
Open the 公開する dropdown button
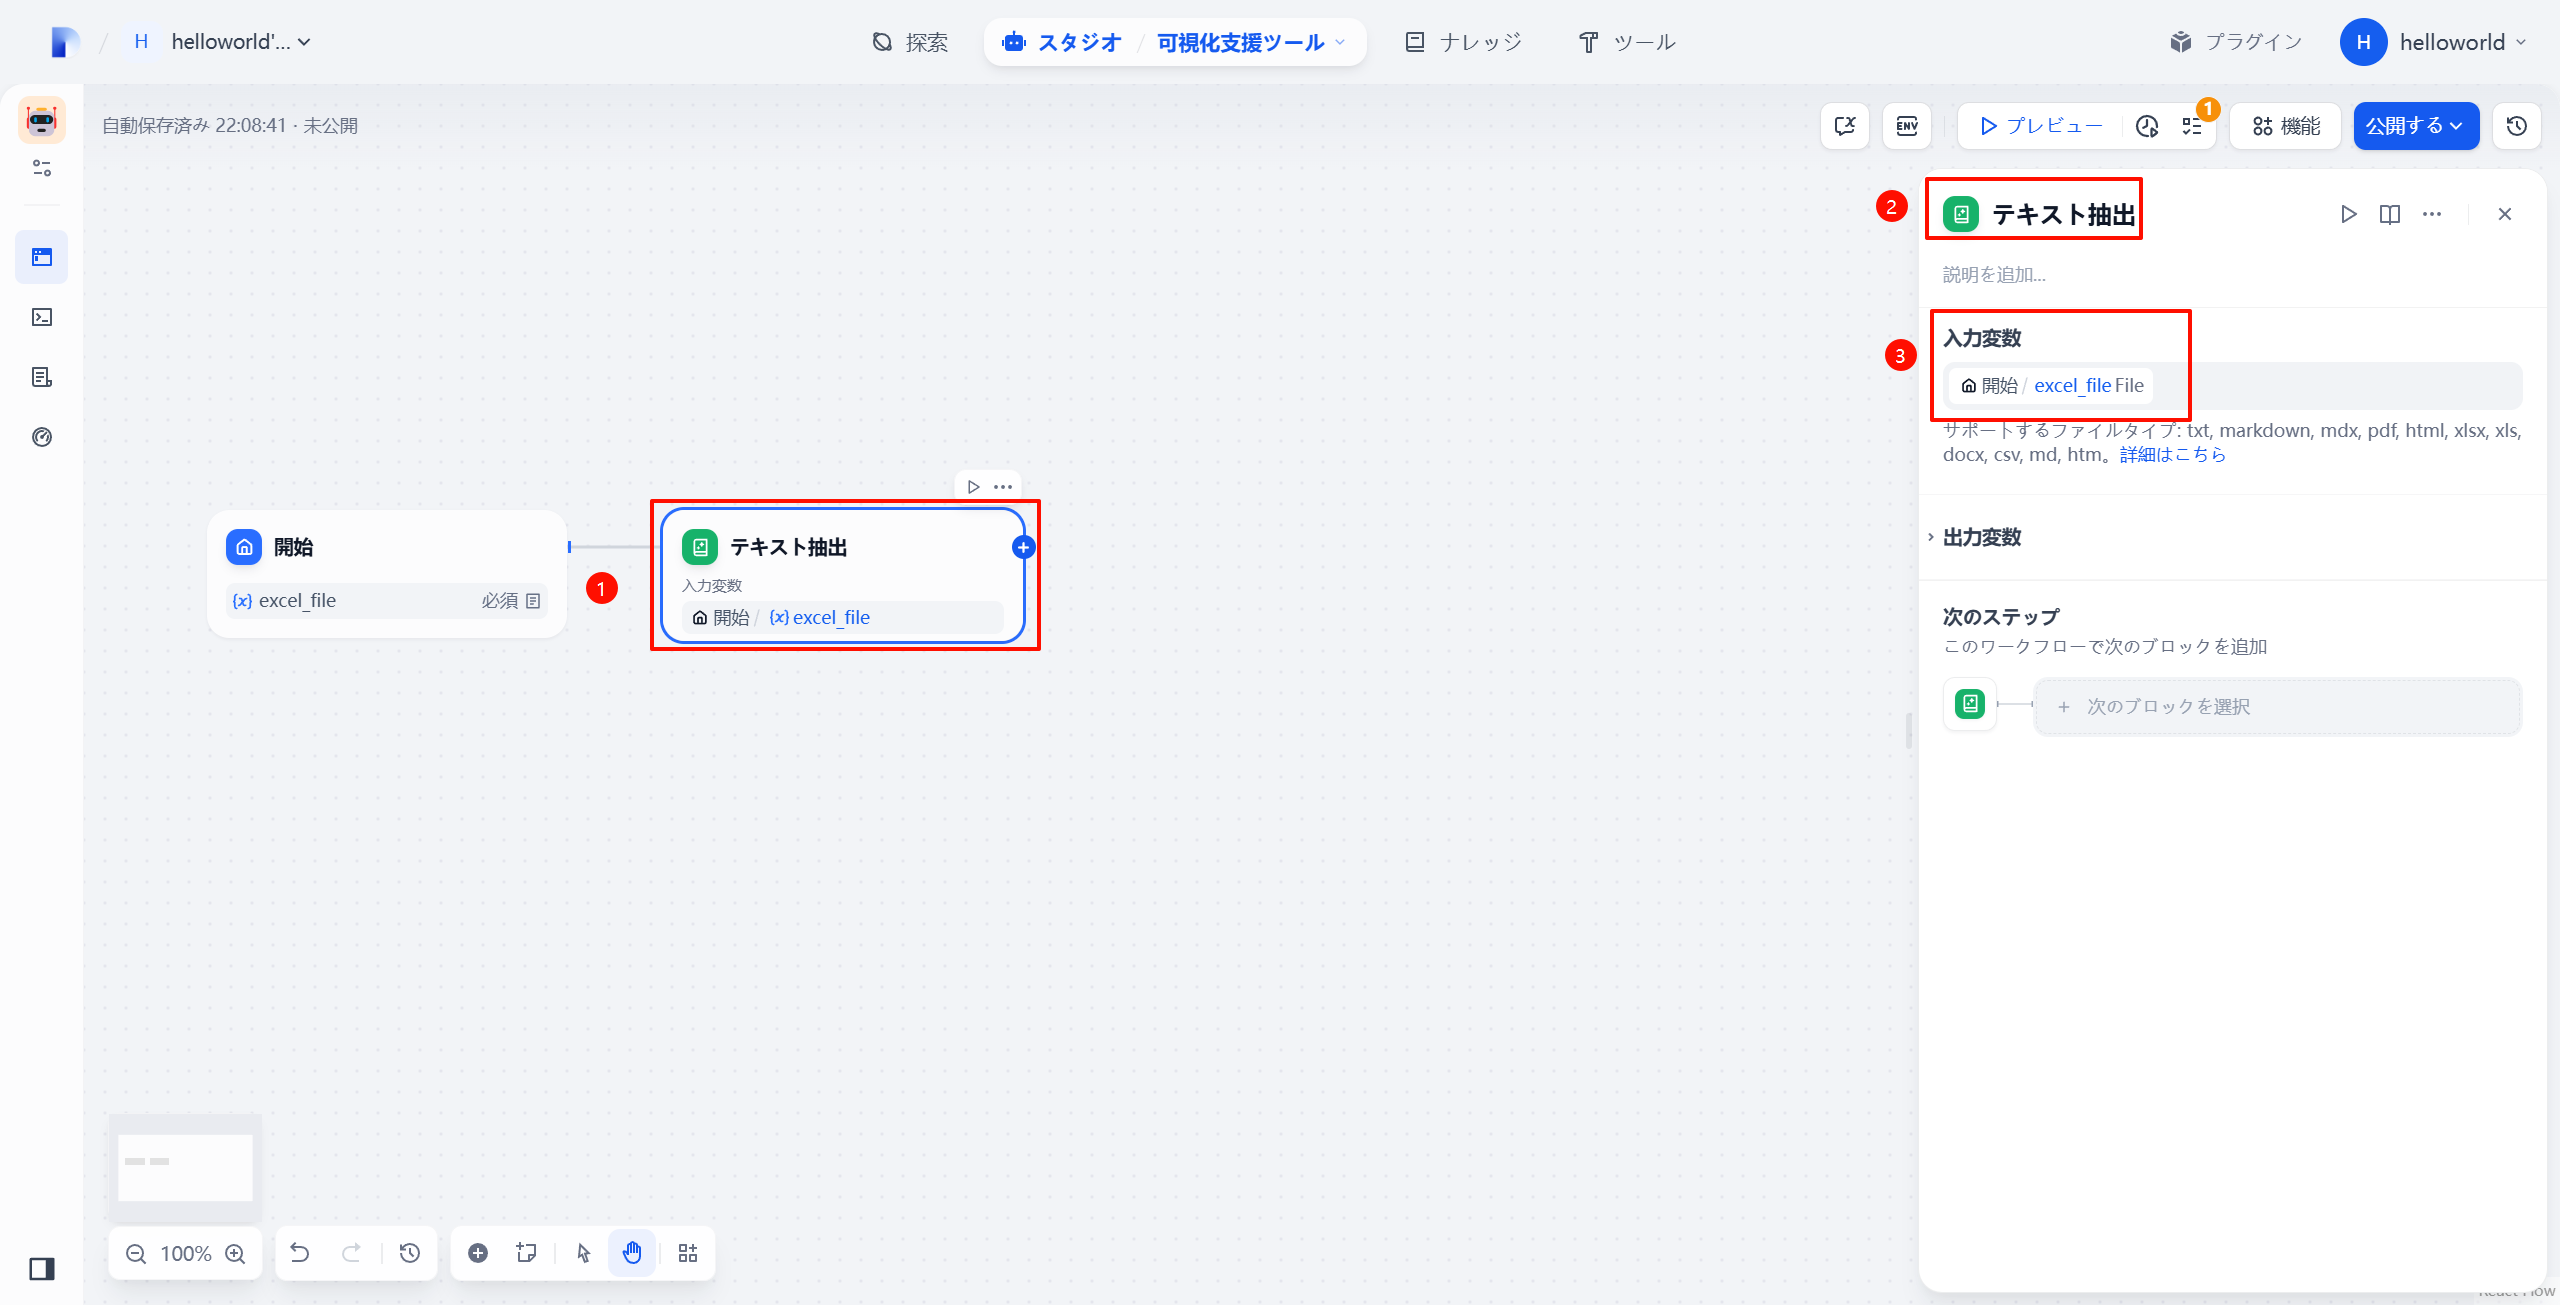pyautogui.click(x=2415, y=126)
